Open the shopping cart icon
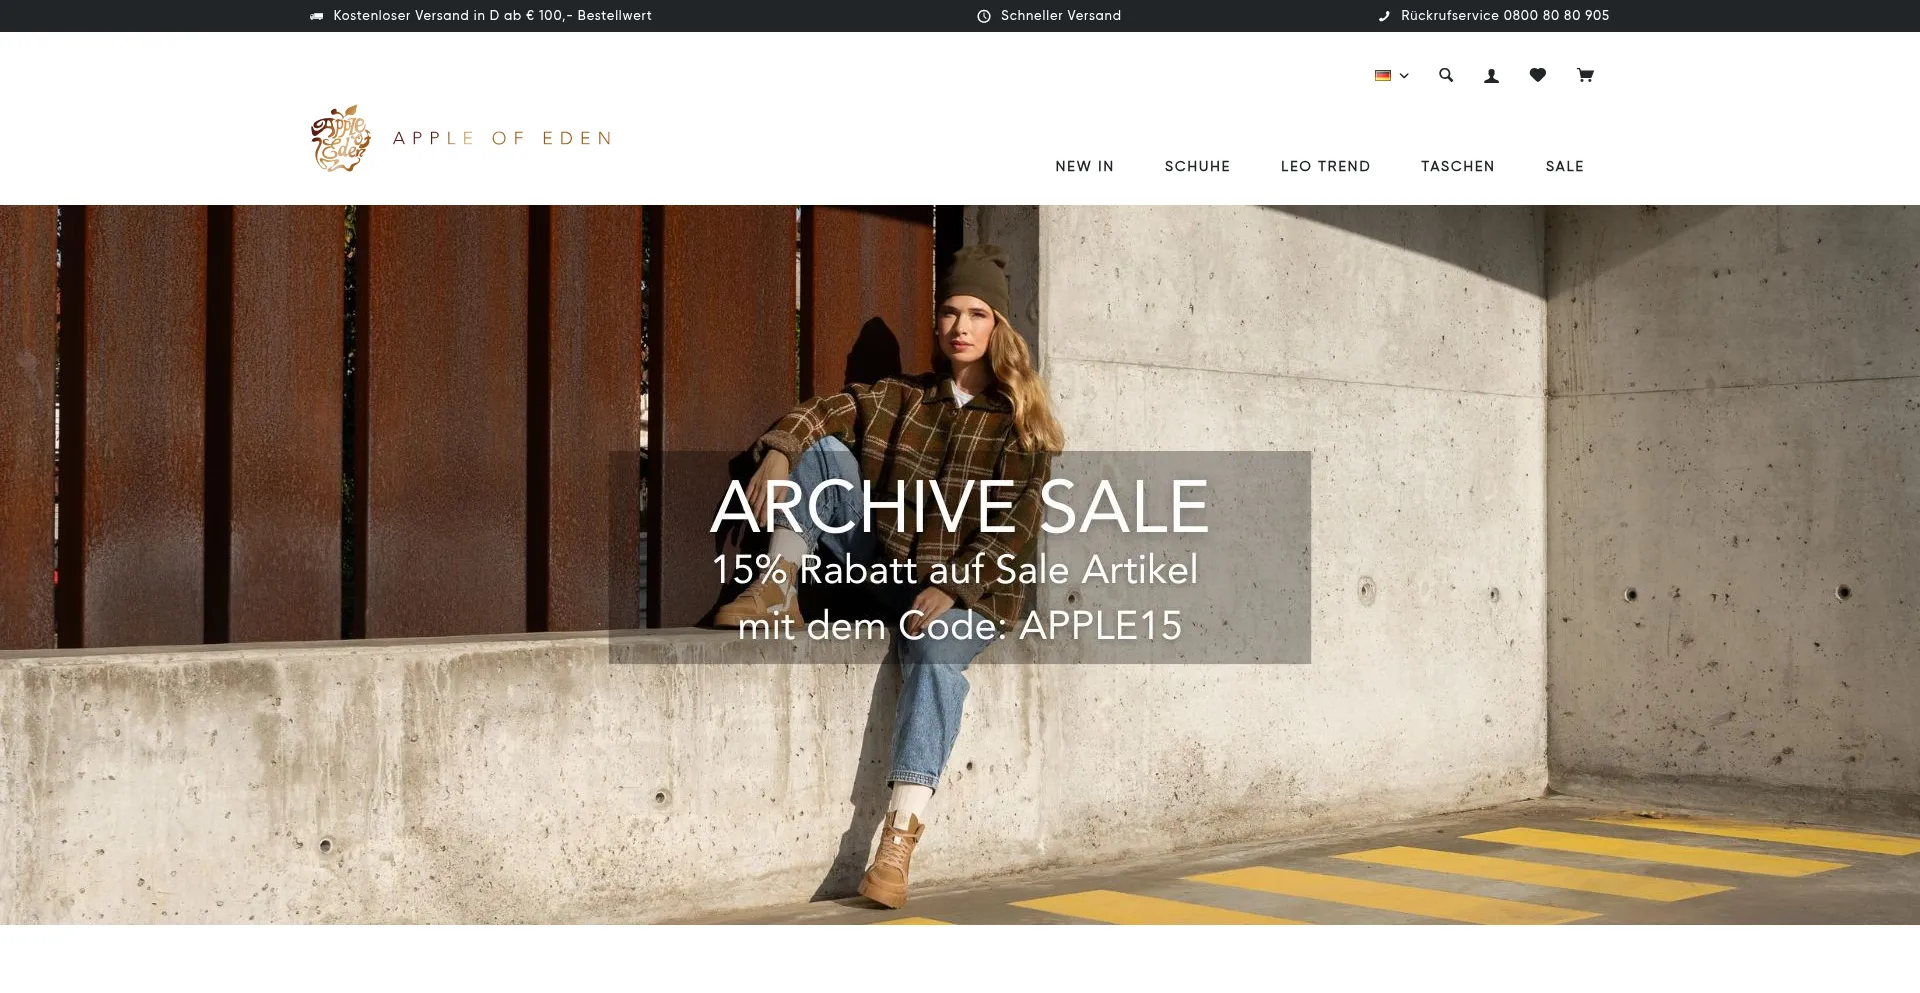Image resolution: width=1920 pixels, height=993 pixels. pyautogui.click(x=1585, y=75)
